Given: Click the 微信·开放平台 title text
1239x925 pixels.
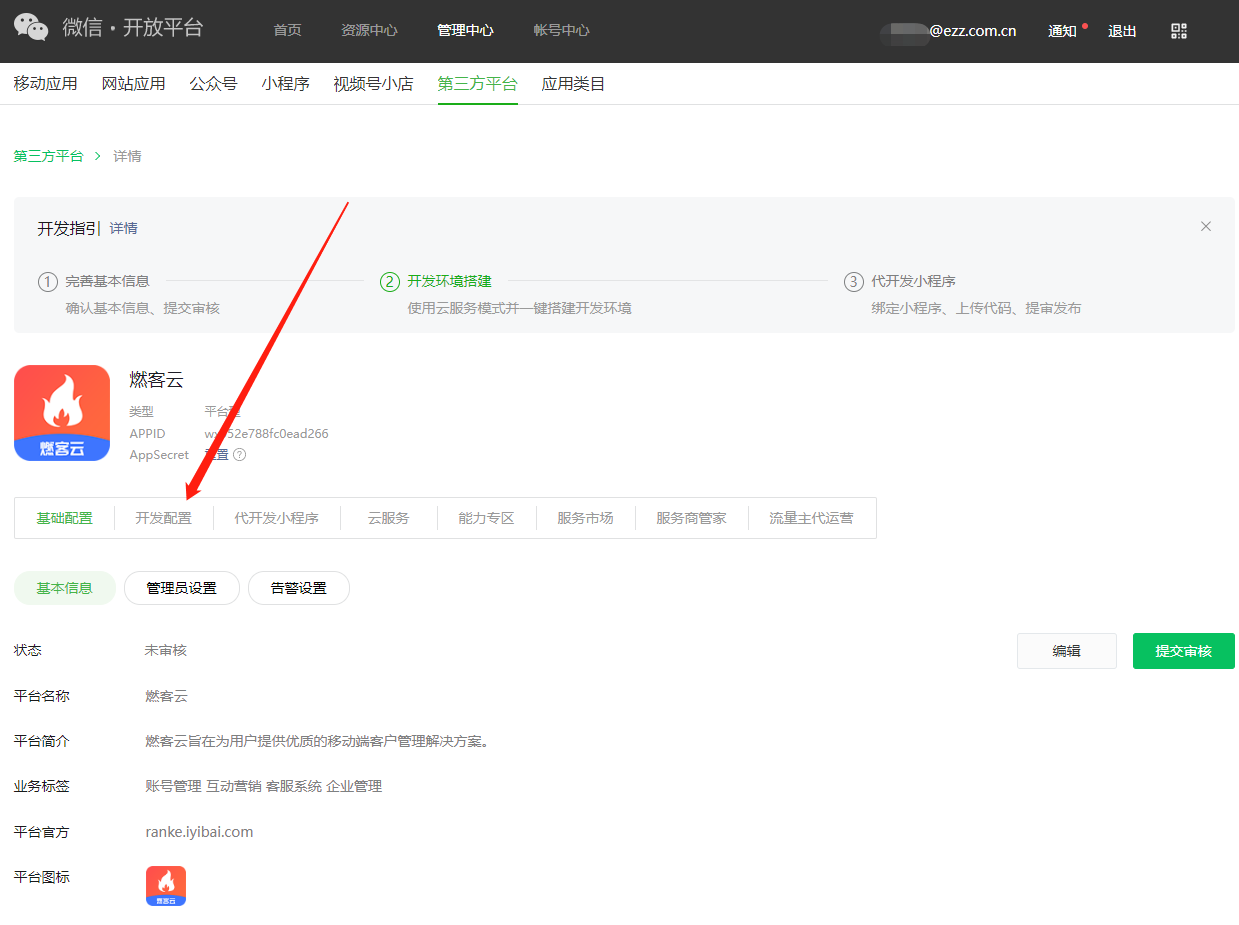Looking at the screenshot, I should pyautogui.click(x=133, y=28).
